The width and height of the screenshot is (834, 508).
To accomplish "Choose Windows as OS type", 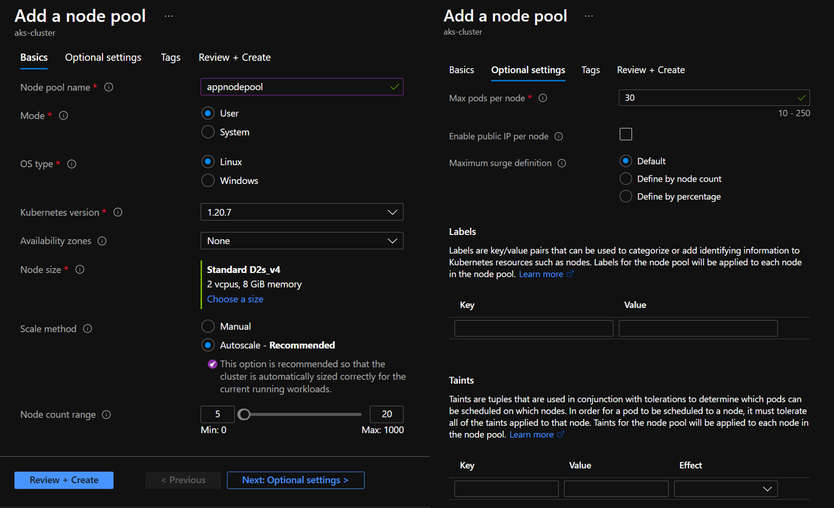I will [x=208, y=180].
